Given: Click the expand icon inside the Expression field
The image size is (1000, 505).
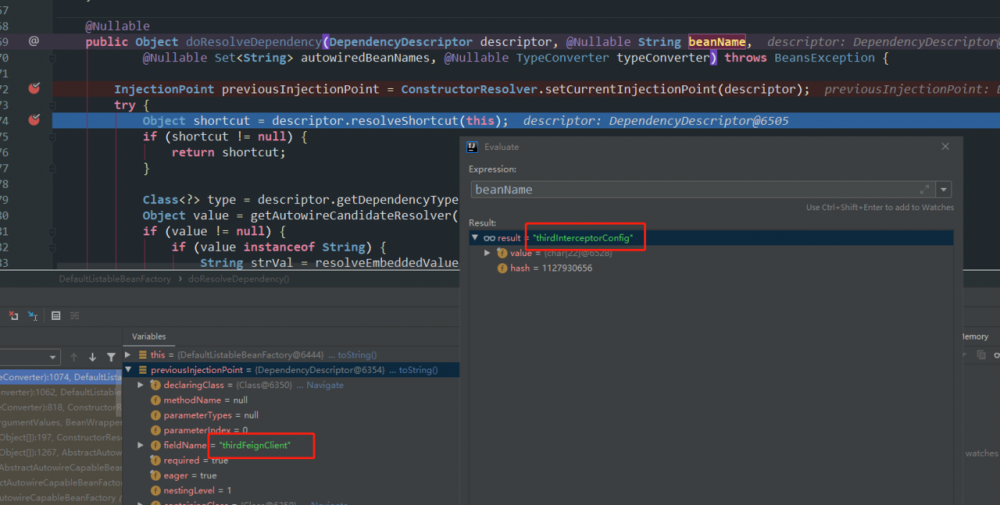Looking at the screenshot, I should 924,189.
